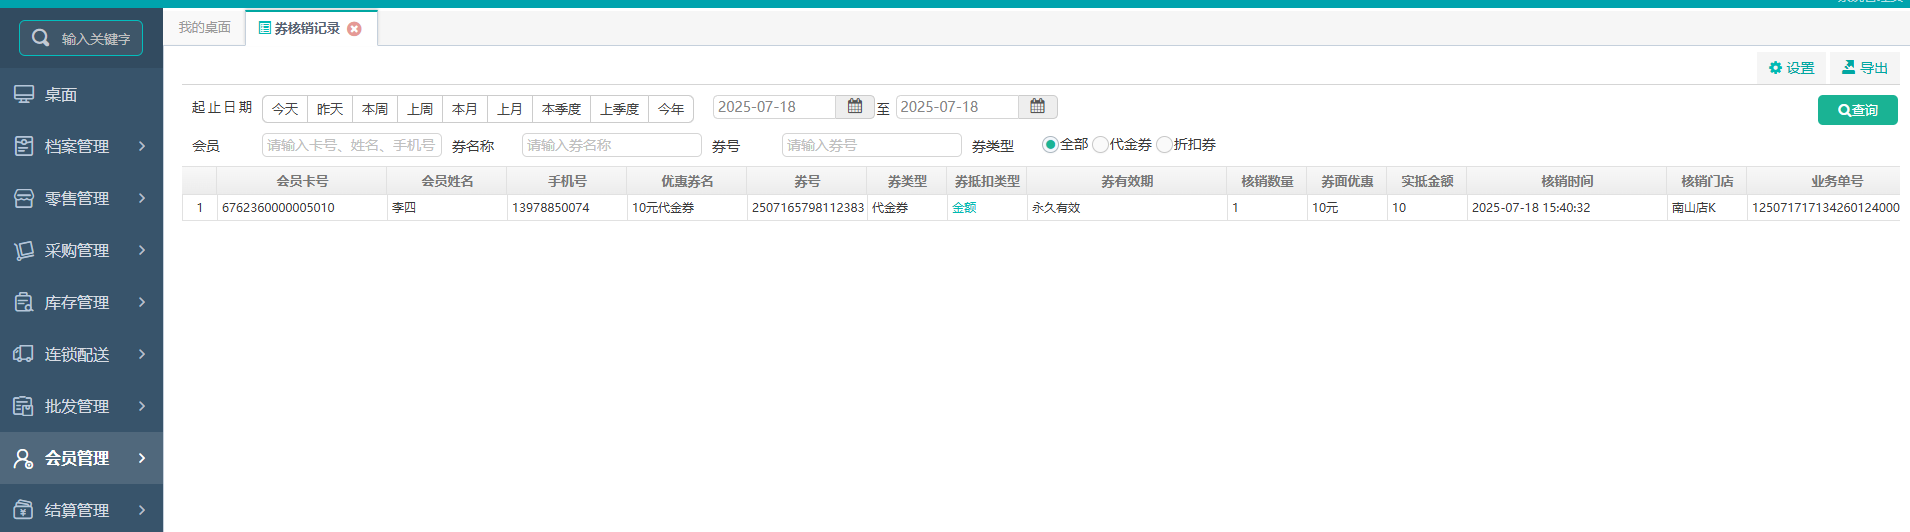
Task: Click the coupon number 2507165798112383 cell
Action: click(807, 208)
